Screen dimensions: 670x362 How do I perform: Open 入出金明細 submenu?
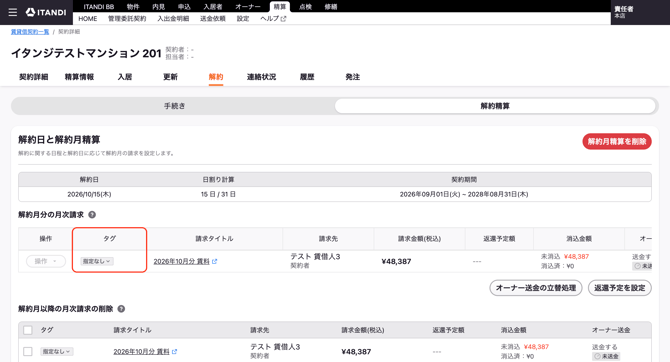(173, 19)
